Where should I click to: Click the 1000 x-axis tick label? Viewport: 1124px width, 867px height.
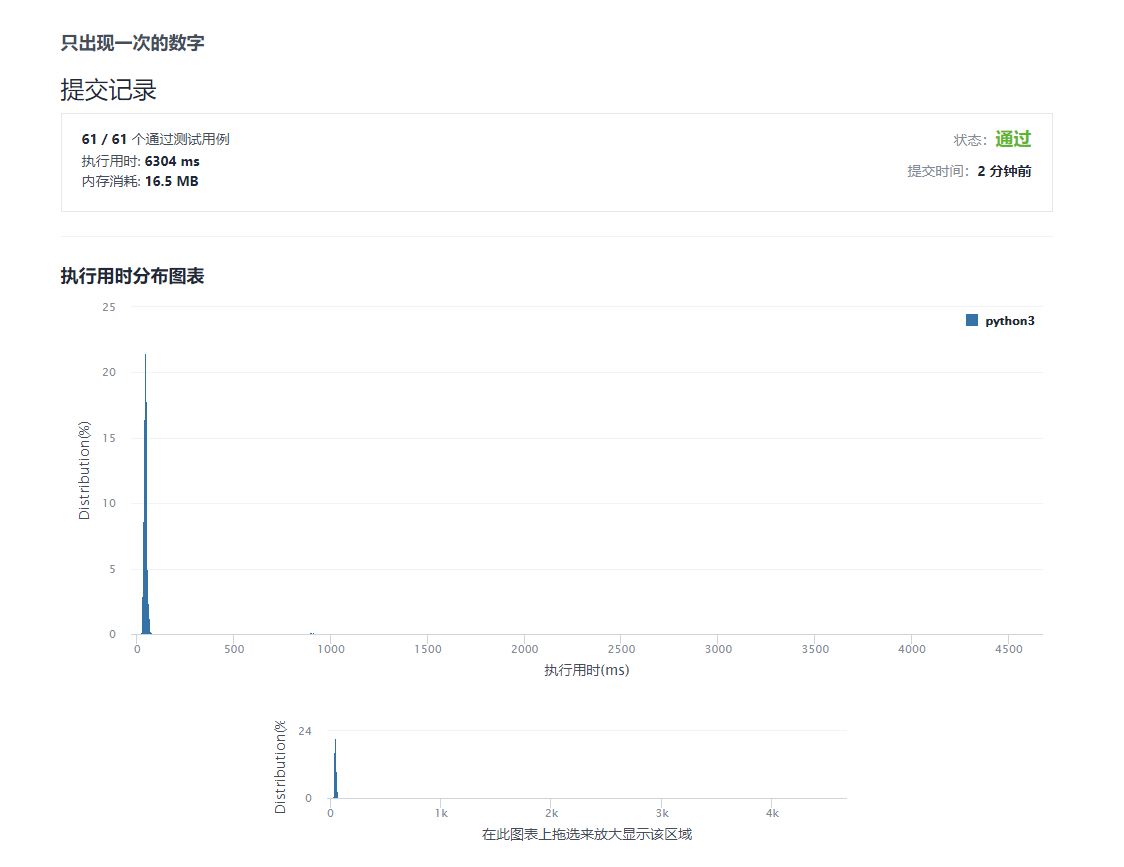click(x=331, y=649)
